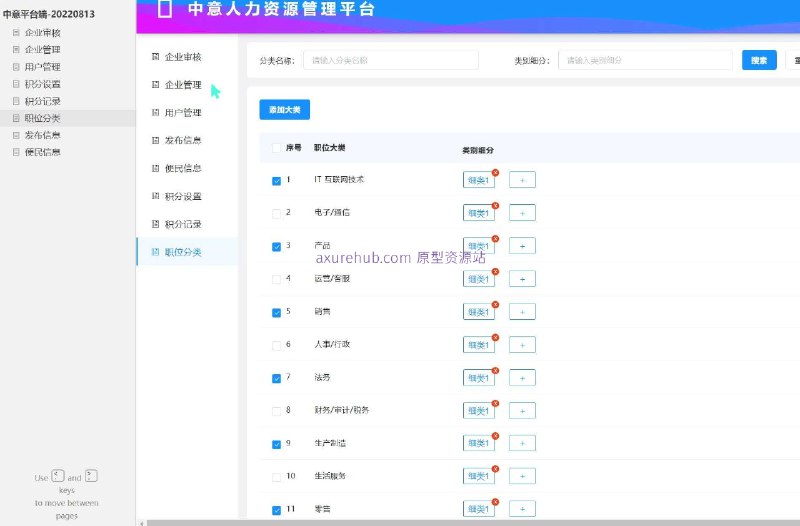Remove 细类1 tag in 生活服务 row
The width and height of the screenshot is (800, 526).
pos(495,469)
